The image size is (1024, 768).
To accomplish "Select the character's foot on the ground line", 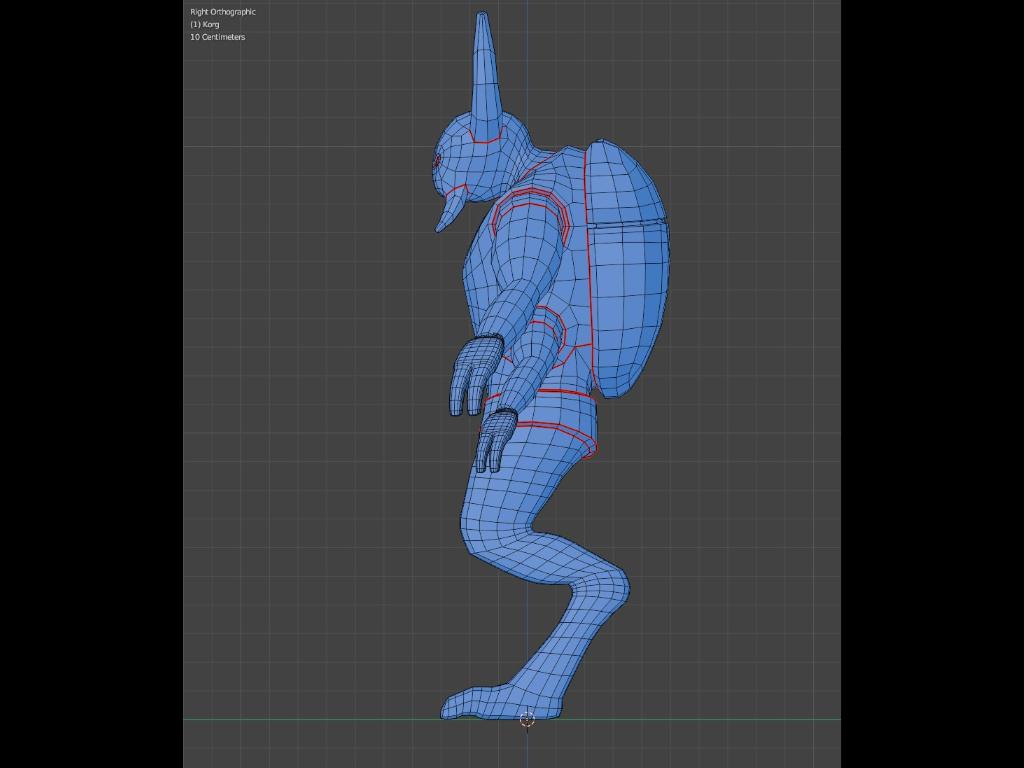I will pyautogui.click(x=502, y=703).
